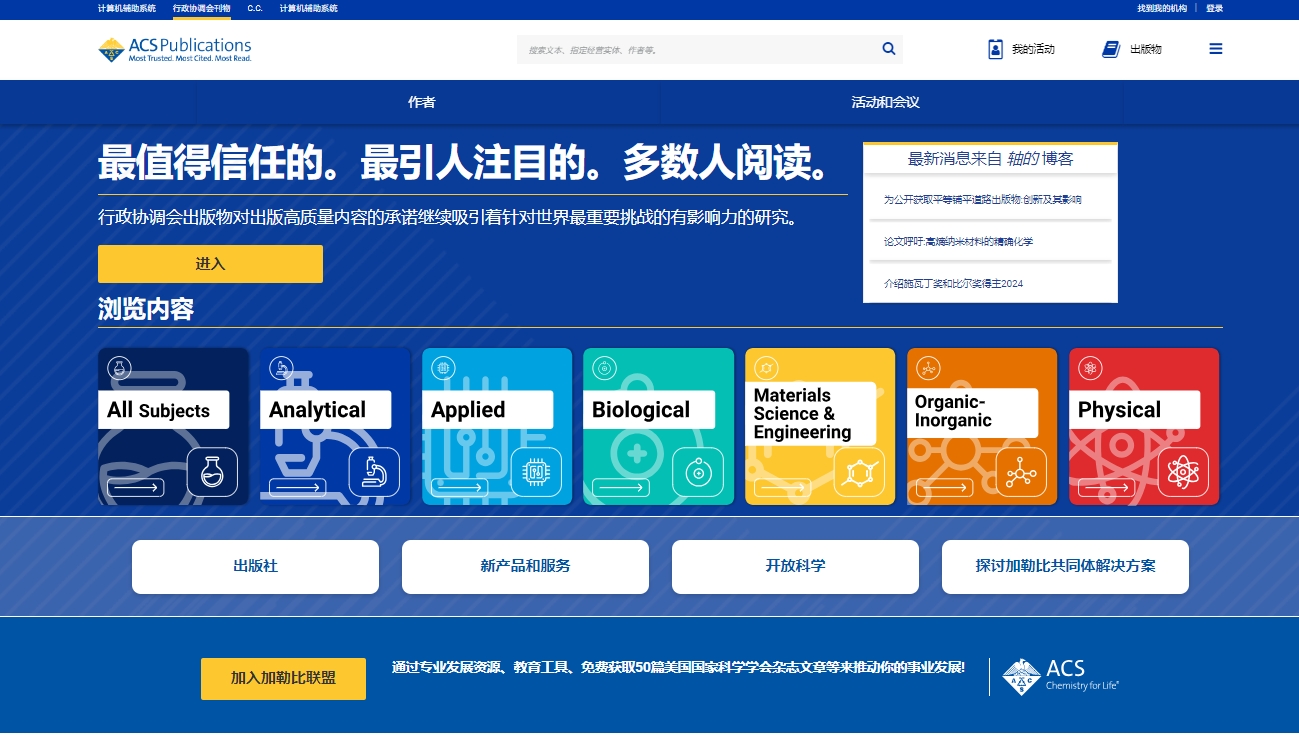Open 行政协调会刊物 top bar item
The width and height of the screenshot is (1299, 743).
[x=201, y=8]
